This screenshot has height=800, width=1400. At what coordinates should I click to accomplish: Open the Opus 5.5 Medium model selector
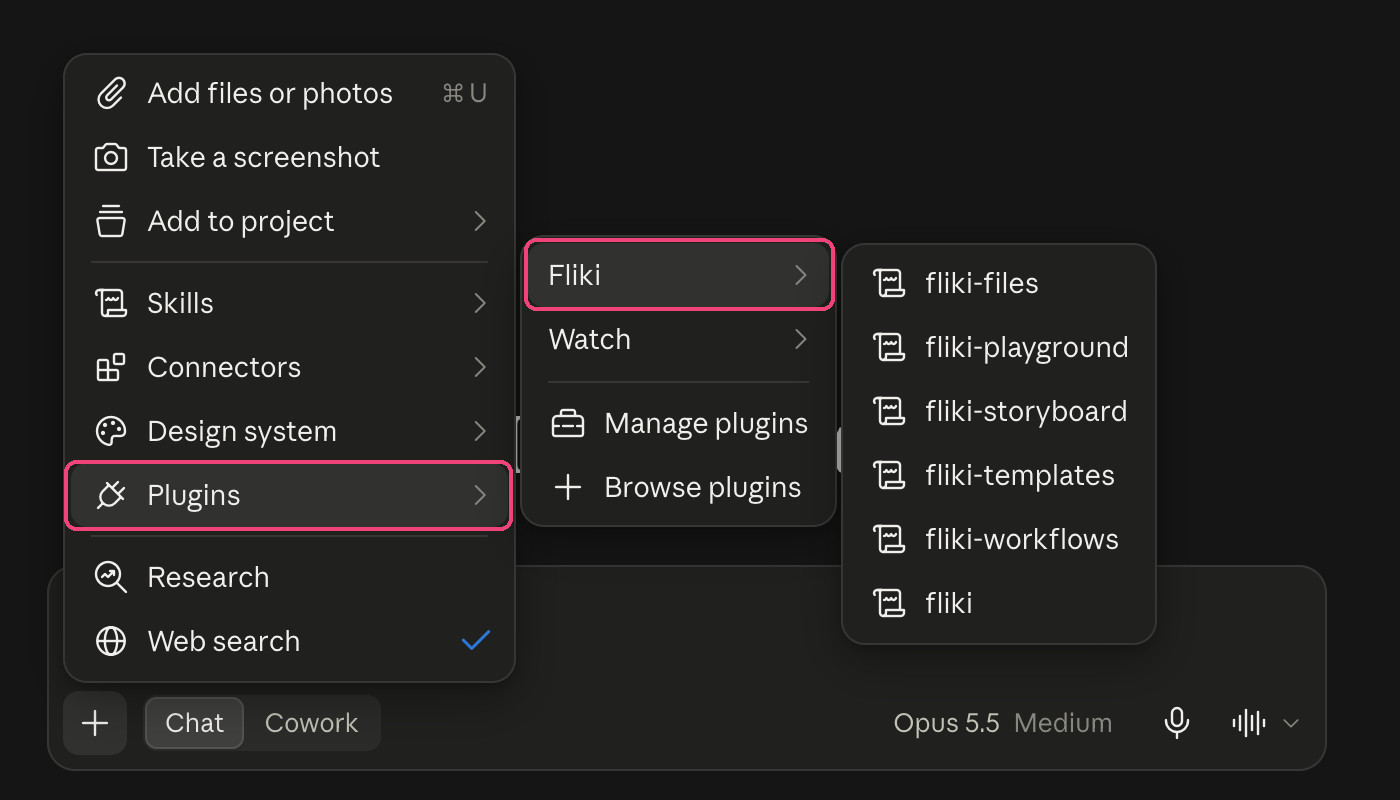tap(1003, 723)
